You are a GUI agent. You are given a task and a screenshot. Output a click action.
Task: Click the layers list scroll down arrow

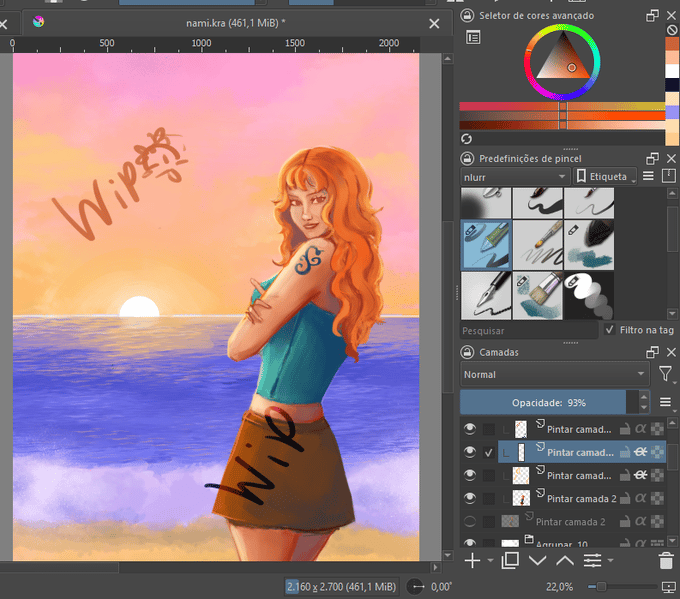pos(672,540)
